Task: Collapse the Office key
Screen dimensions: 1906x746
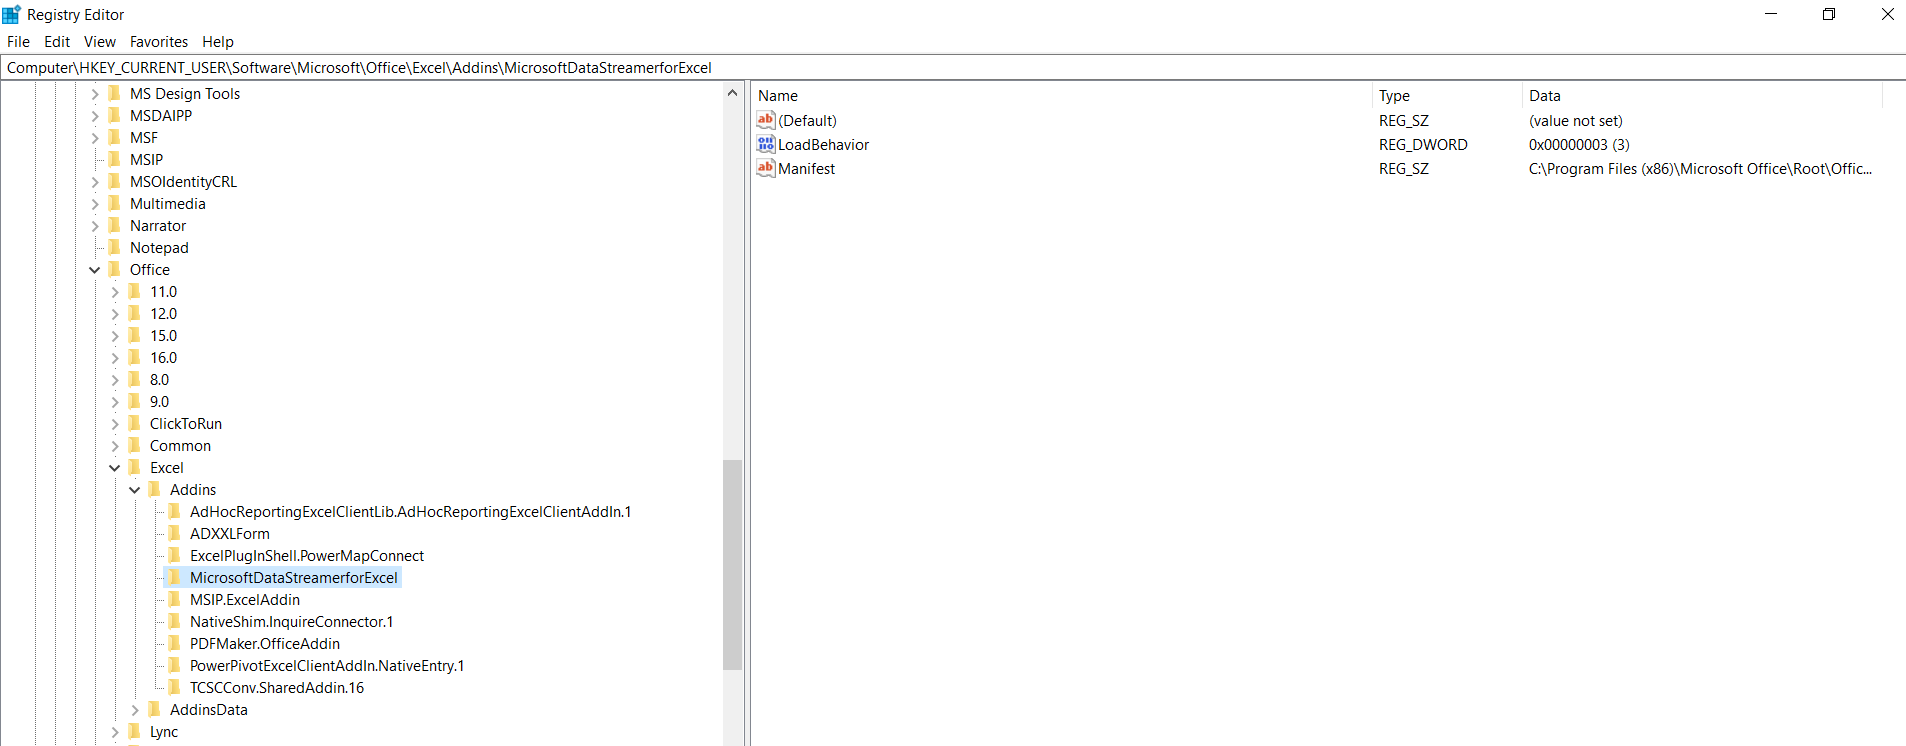Action: (95, 270)
